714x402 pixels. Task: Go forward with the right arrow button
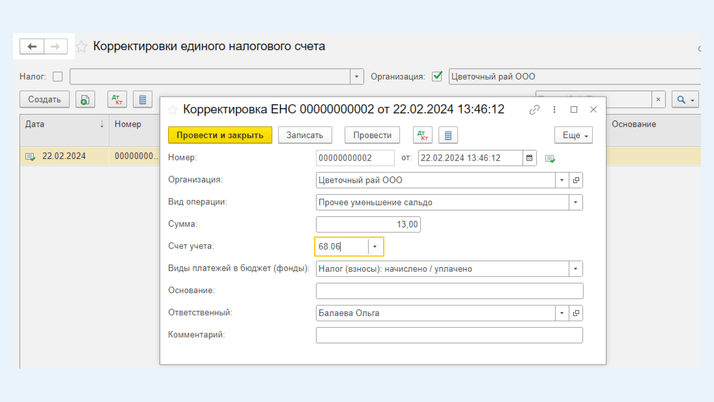pos(56,46)
